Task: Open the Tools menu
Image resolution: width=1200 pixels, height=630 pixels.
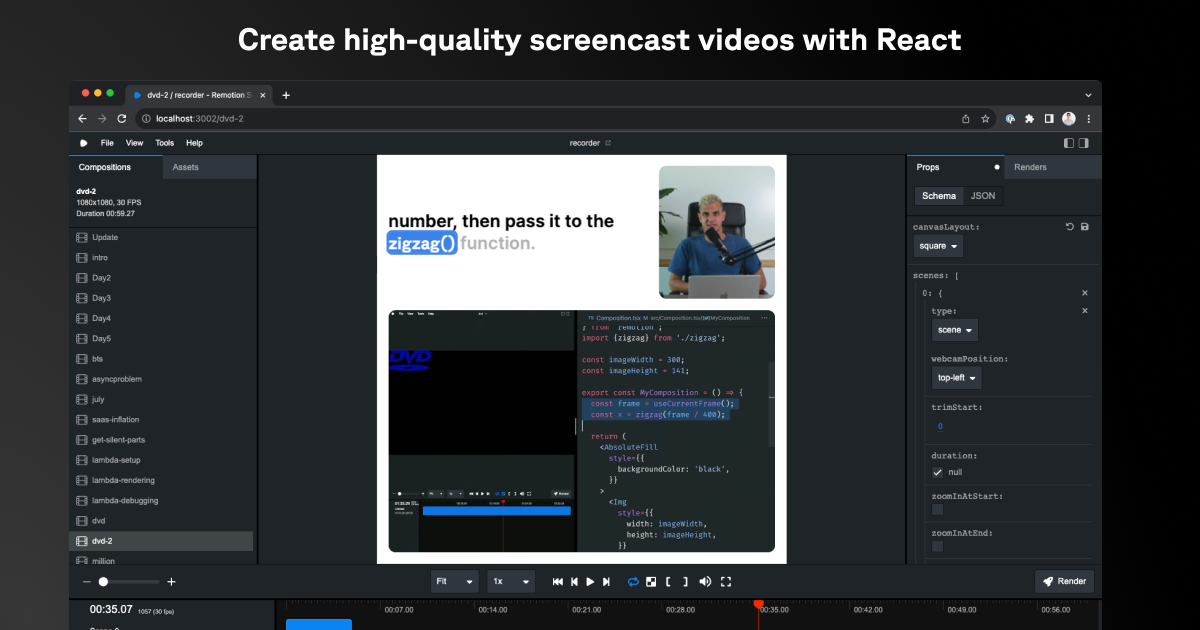Action: (x=164, y=143)
